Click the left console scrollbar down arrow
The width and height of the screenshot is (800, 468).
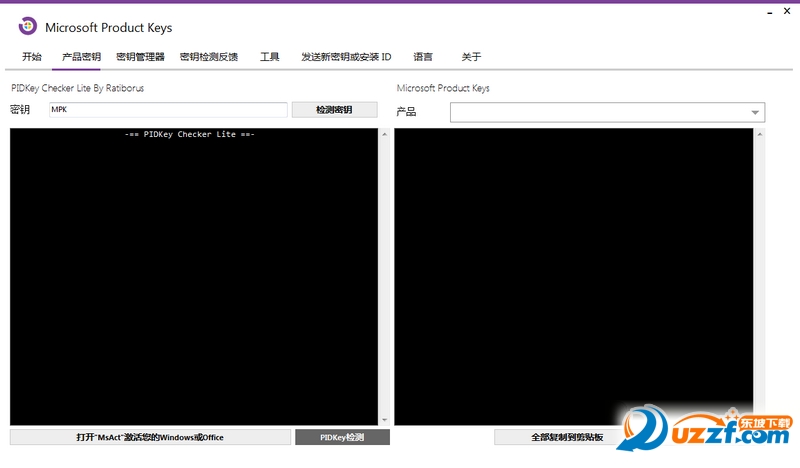(x=385, y=420)
